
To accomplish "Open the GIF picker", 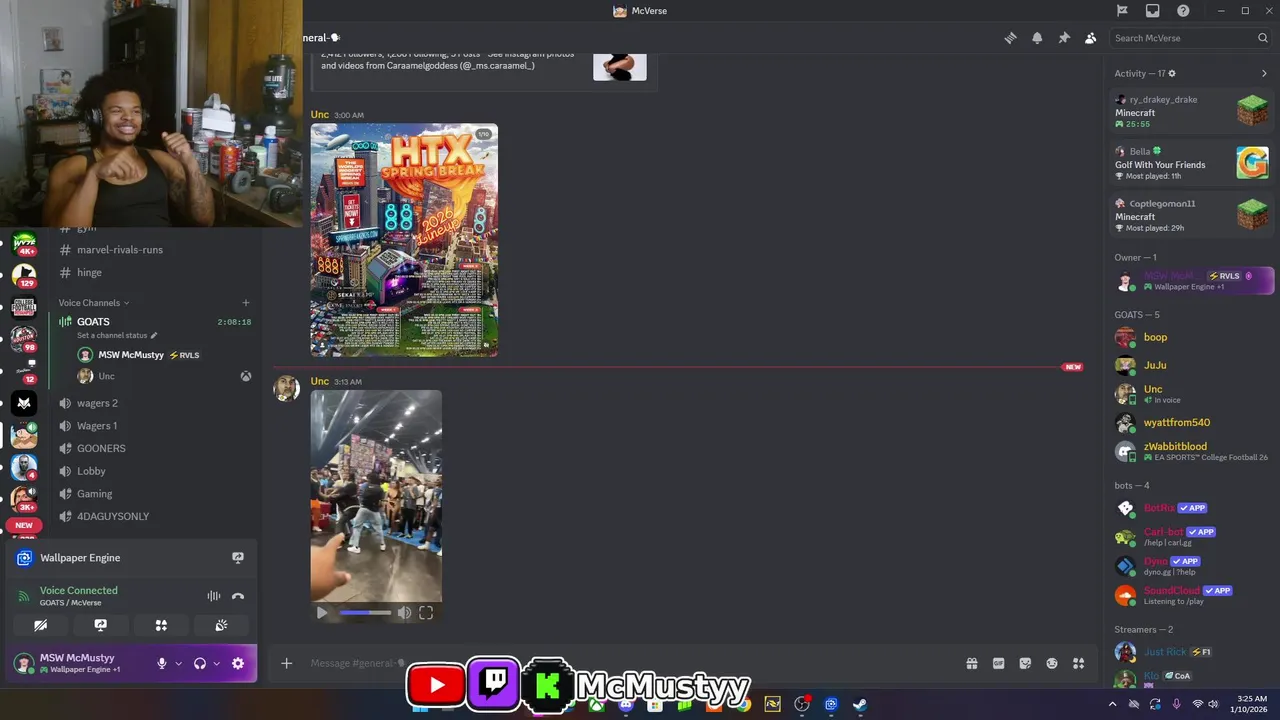I will coord(998,663).
